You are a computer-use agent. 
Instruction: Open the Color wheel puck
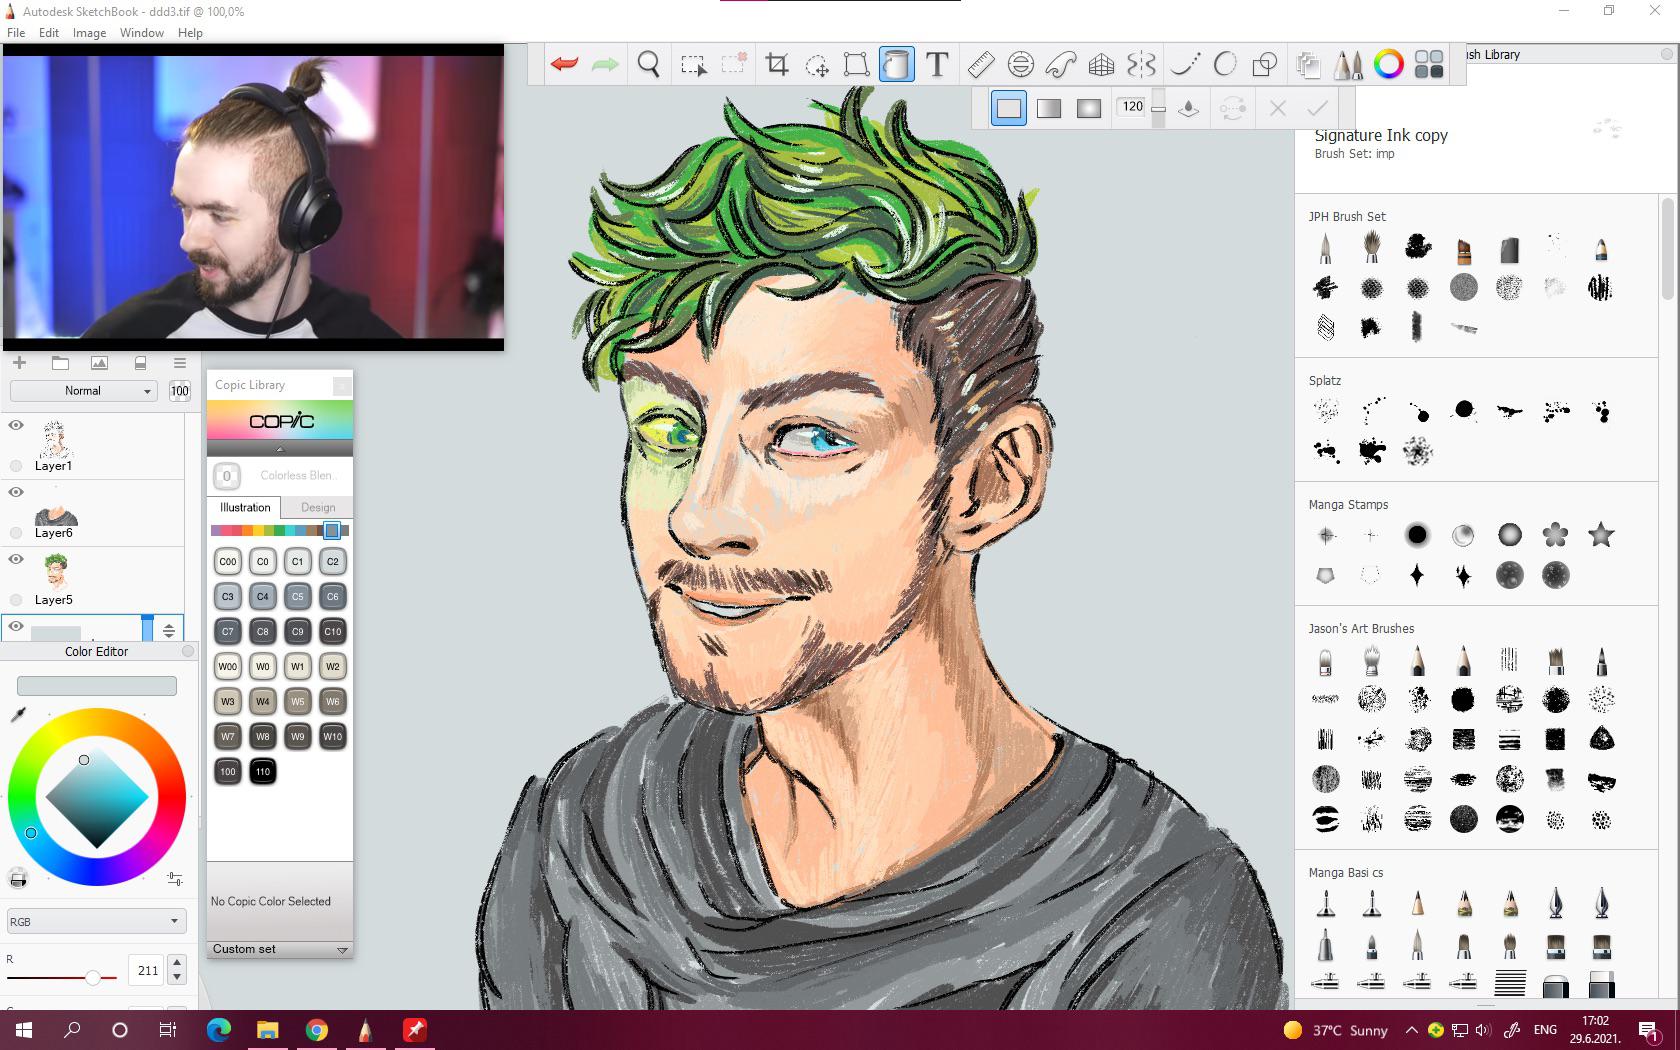tap(1389, 64)
